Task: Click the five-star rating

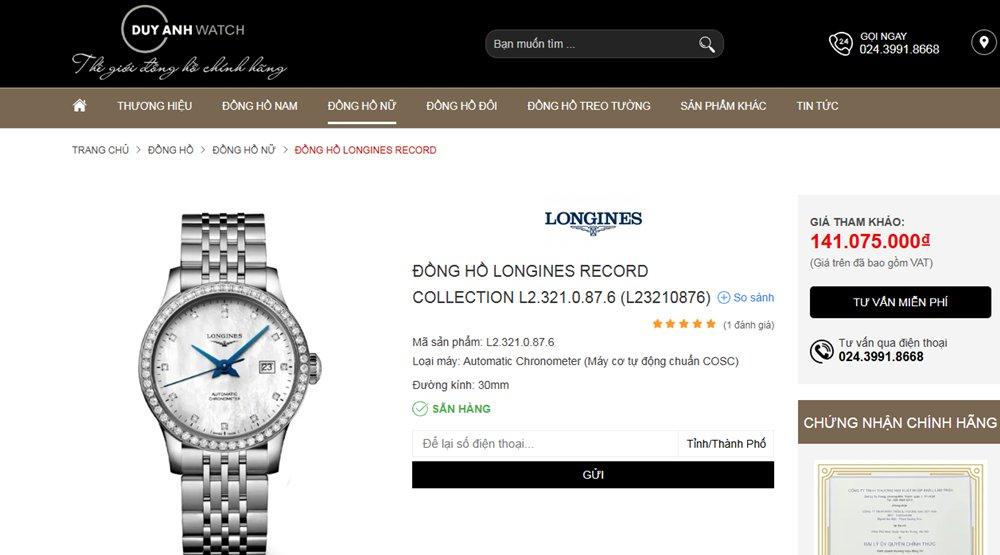Action: tap(684, 324)
